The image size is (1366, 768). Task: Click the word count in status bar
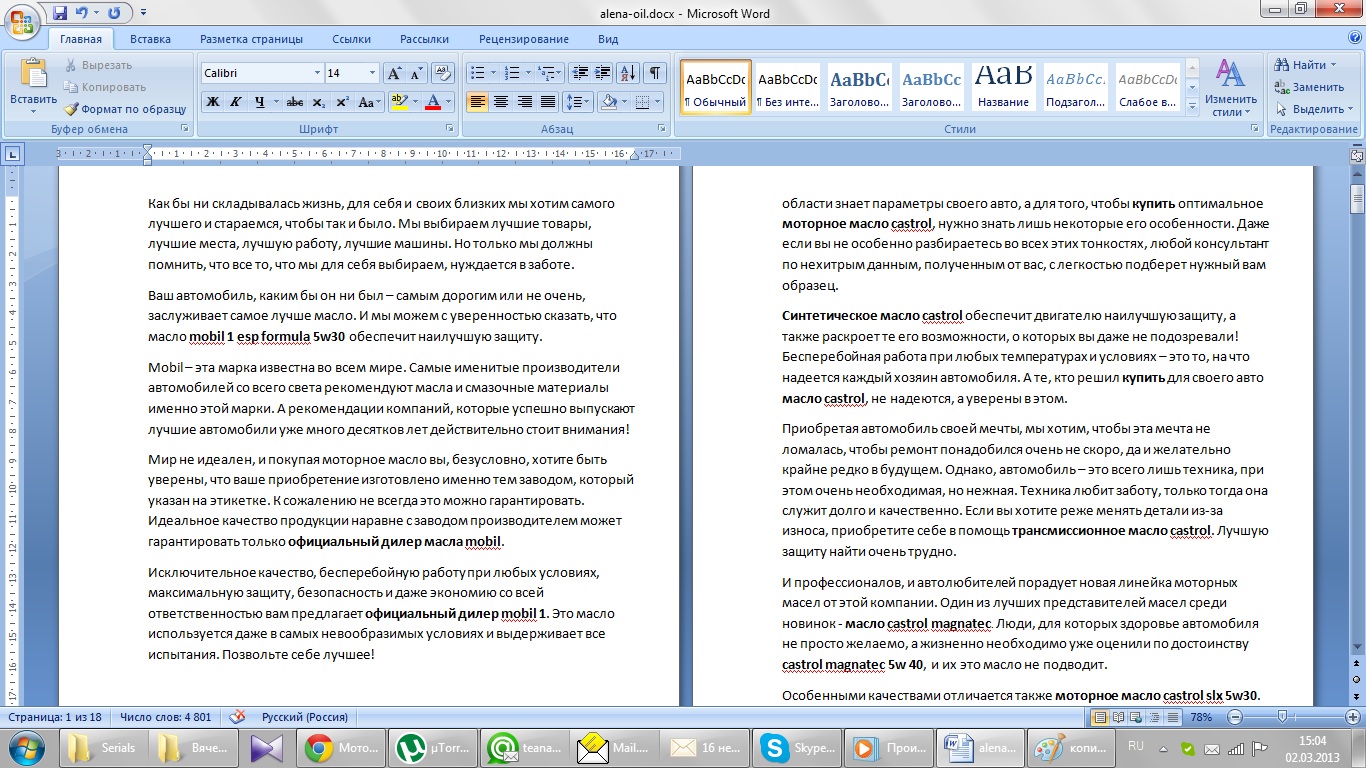pyautogui.click(x=165, y=717)
